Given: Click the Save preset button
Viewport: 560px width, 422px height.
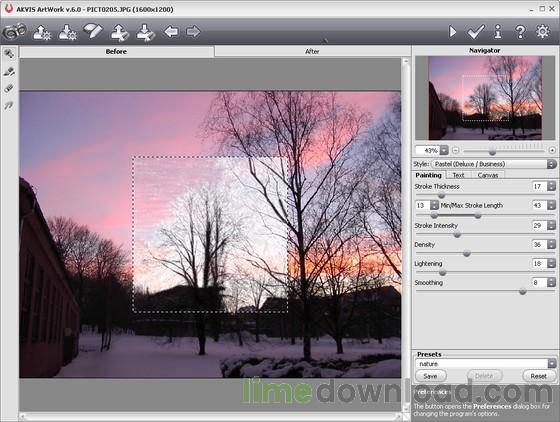Looking at the screenshot, I should pos(430,376).
